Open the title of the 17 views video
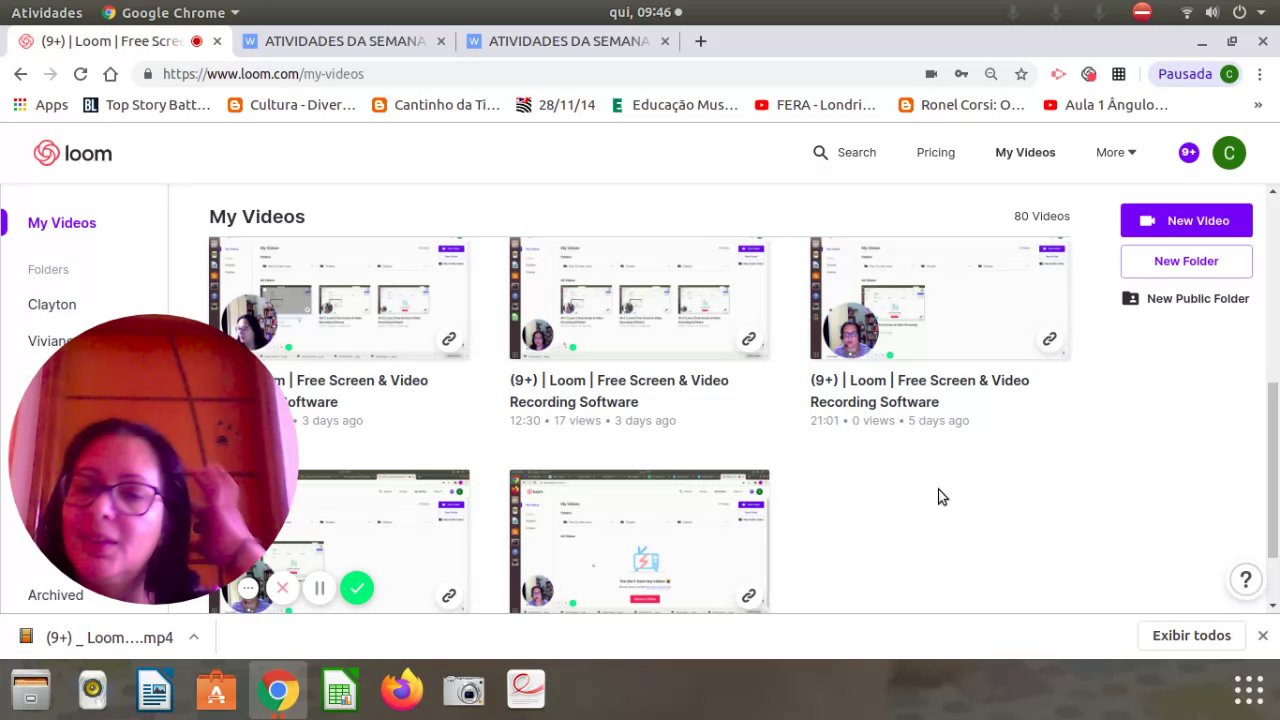This screenshot has width=1280, height=720. [x=619, y=391]
